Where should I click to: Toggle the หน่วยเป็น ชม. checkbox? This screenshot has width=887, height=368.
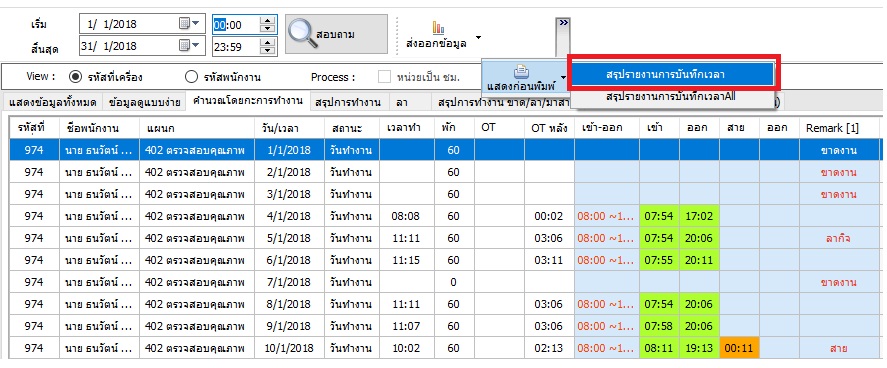[385, 76]
